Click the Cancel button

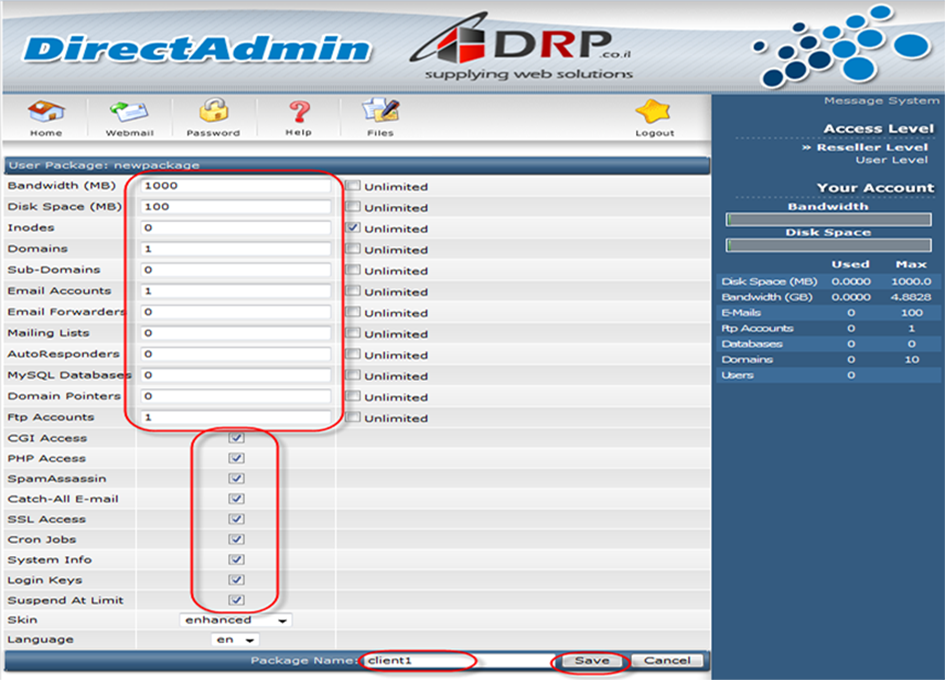coord(667,660)
